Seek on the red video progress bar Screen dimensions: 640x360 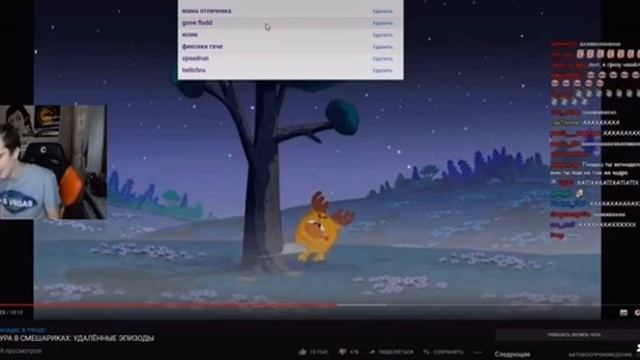point(168,305)
